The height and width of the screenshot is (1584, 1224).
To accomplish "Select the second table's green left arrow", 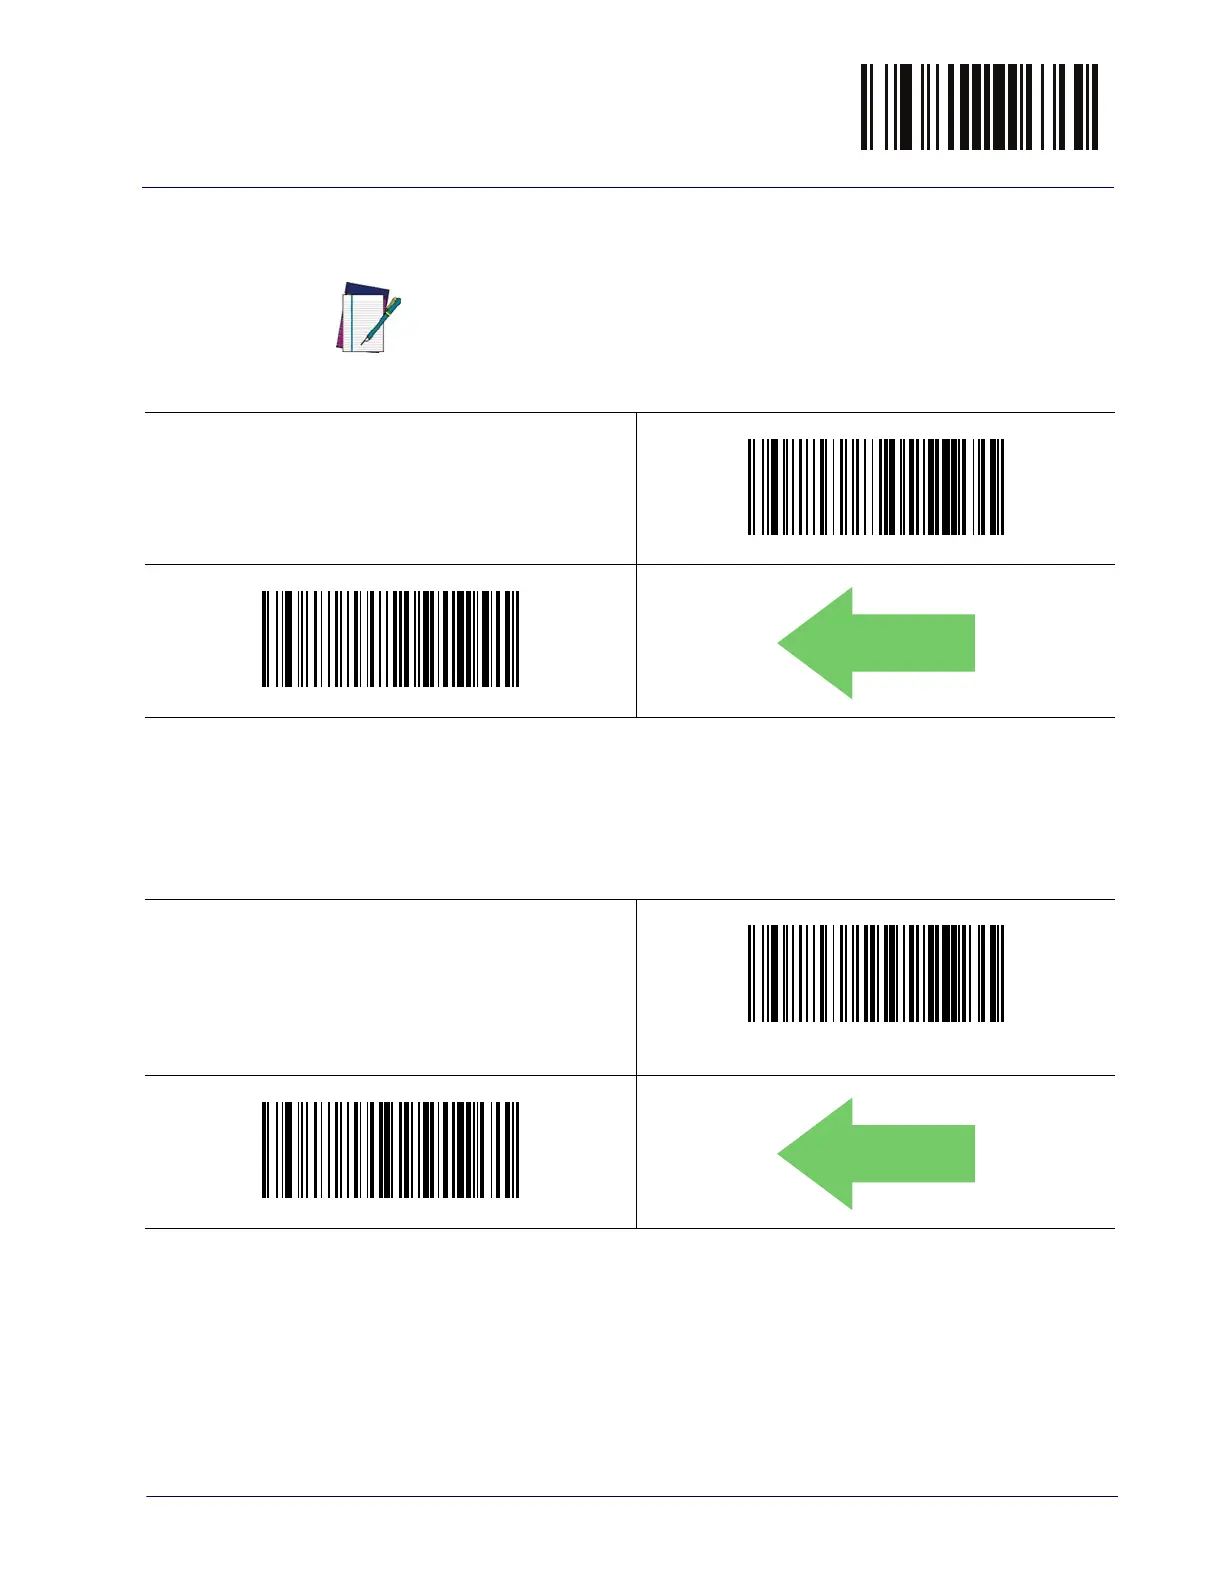I will pos(875,1153).
